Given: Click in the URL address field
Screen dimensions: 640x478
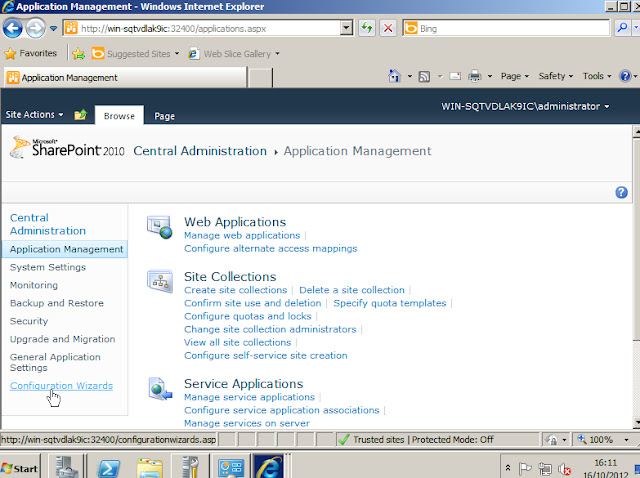Looking at the screenshot, I should click(x=202, y=28).
